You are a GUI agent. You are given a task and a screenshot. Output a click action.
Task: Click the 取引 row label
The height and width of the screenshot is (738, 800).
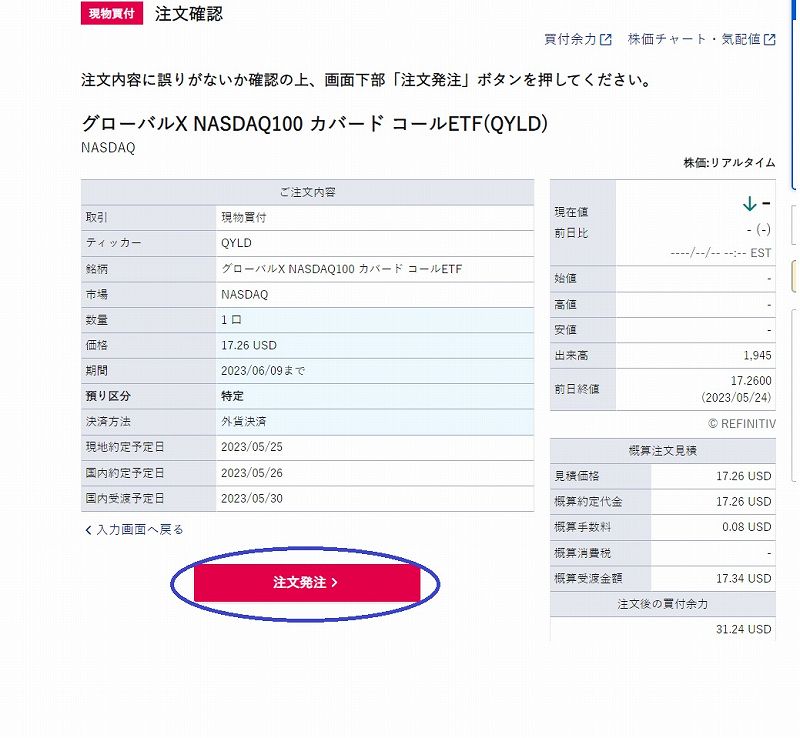pyautogui.click(x=96, y=218)
